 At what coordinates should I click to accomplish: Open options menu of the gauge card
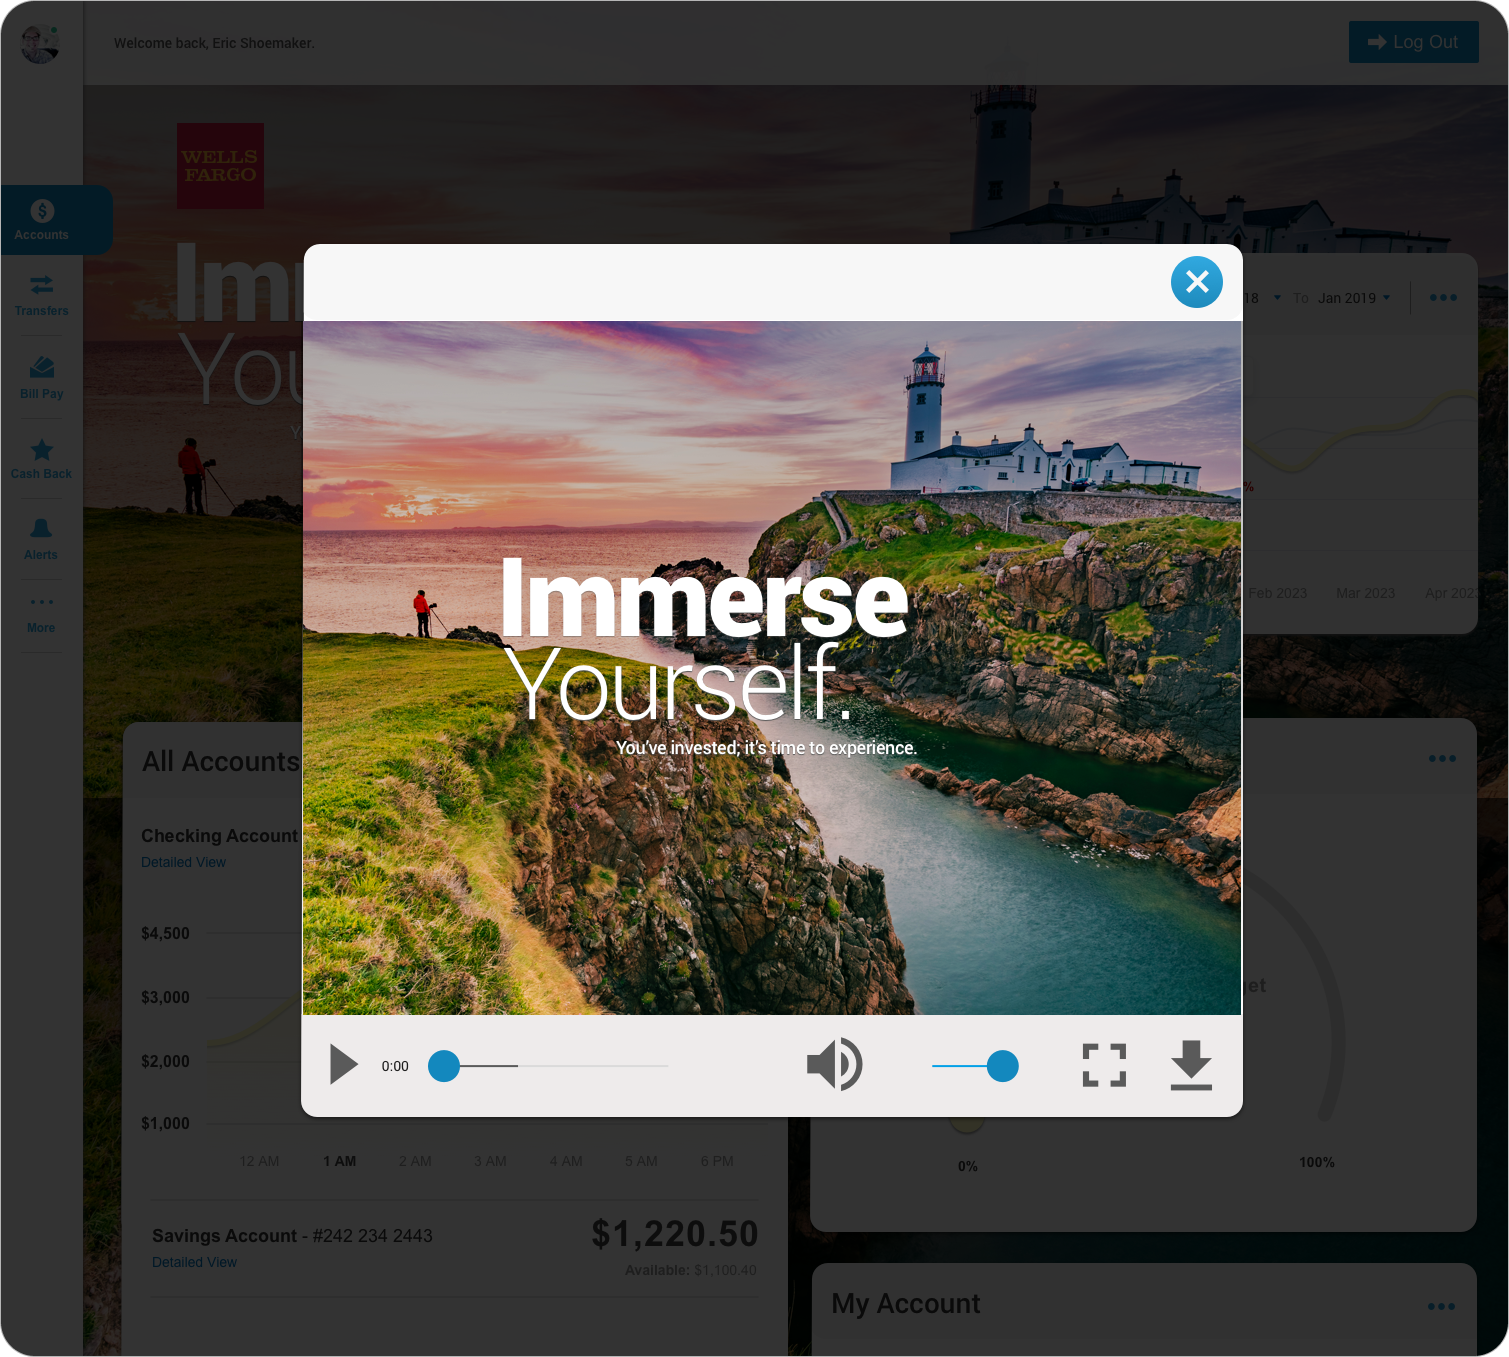pos(1442,758)
